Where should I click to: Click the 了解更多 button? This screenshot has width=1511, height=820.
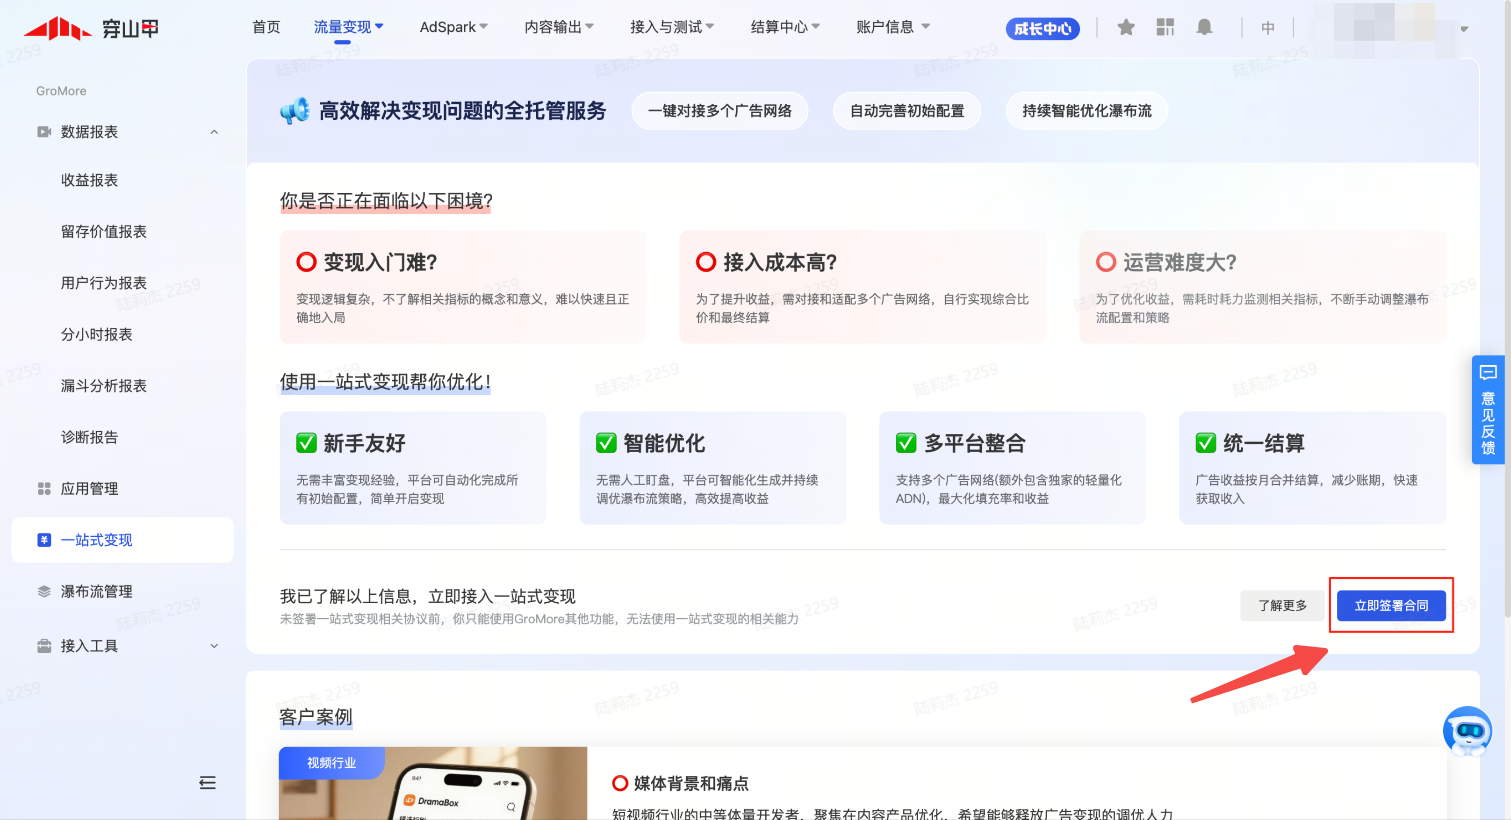click(1282, 606)
